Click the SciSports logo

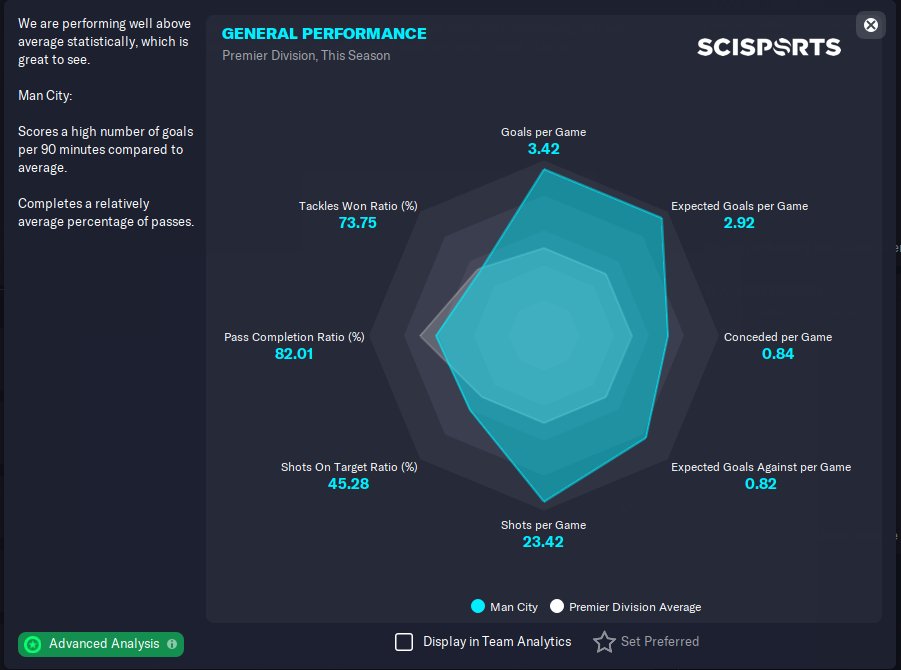[x=768, y=46]
